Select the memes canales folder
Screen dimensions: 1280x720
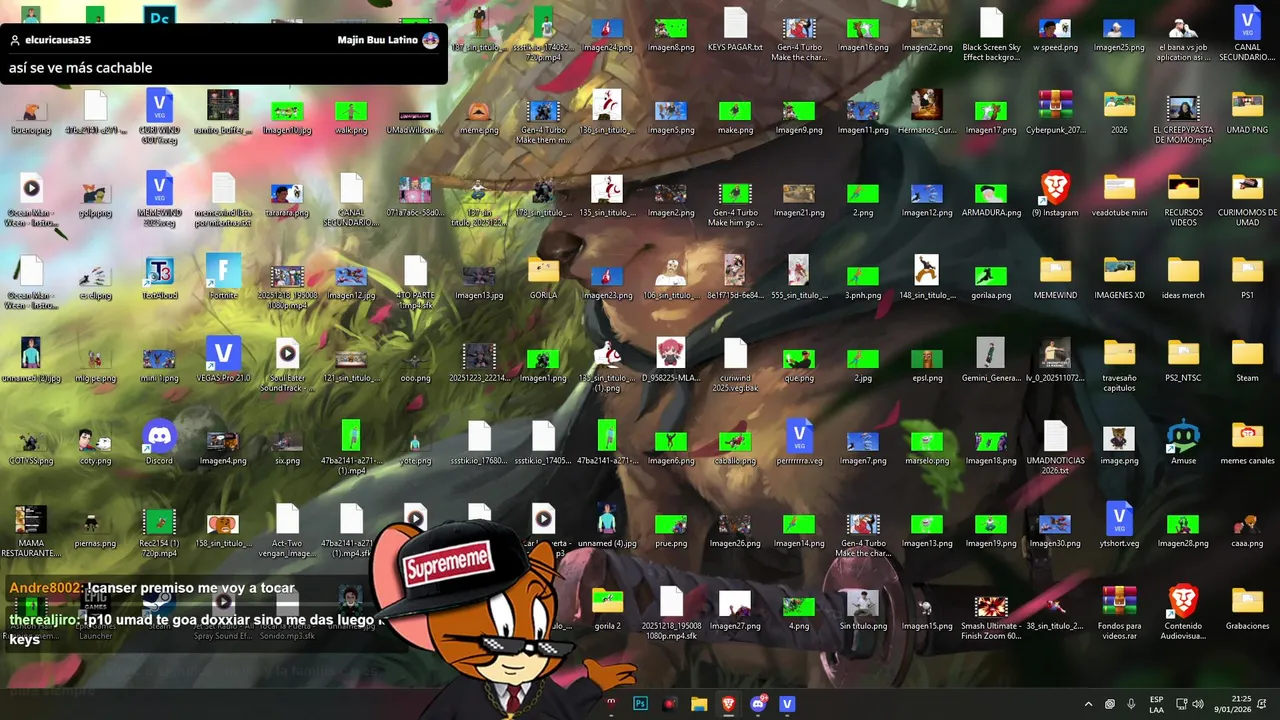(x=1247, y=442)
